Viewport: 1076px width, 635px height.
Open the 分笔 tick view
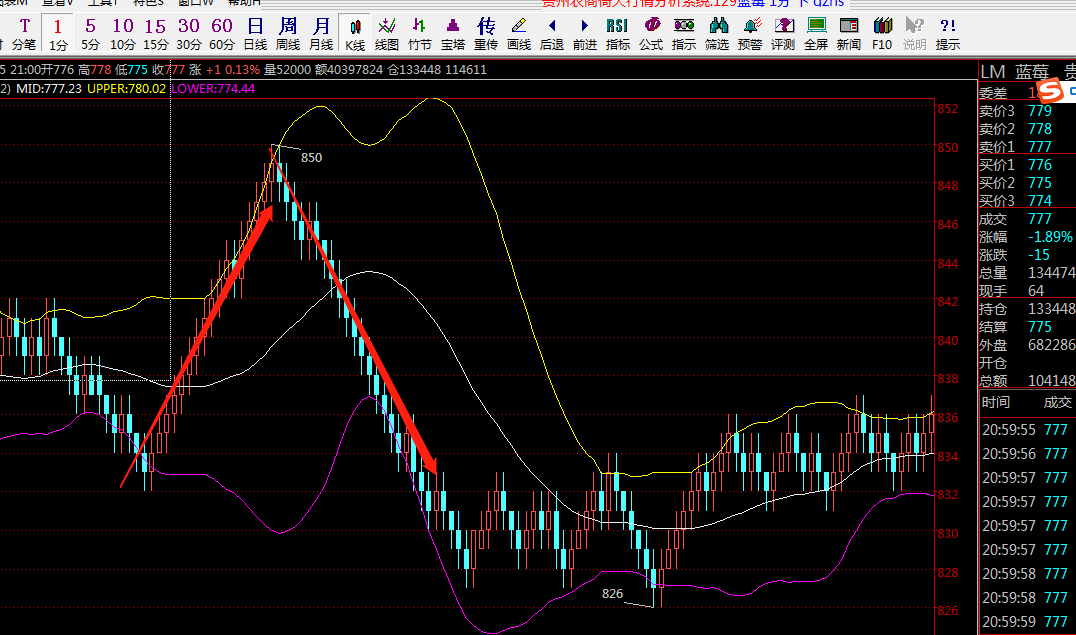click(23, 34)
